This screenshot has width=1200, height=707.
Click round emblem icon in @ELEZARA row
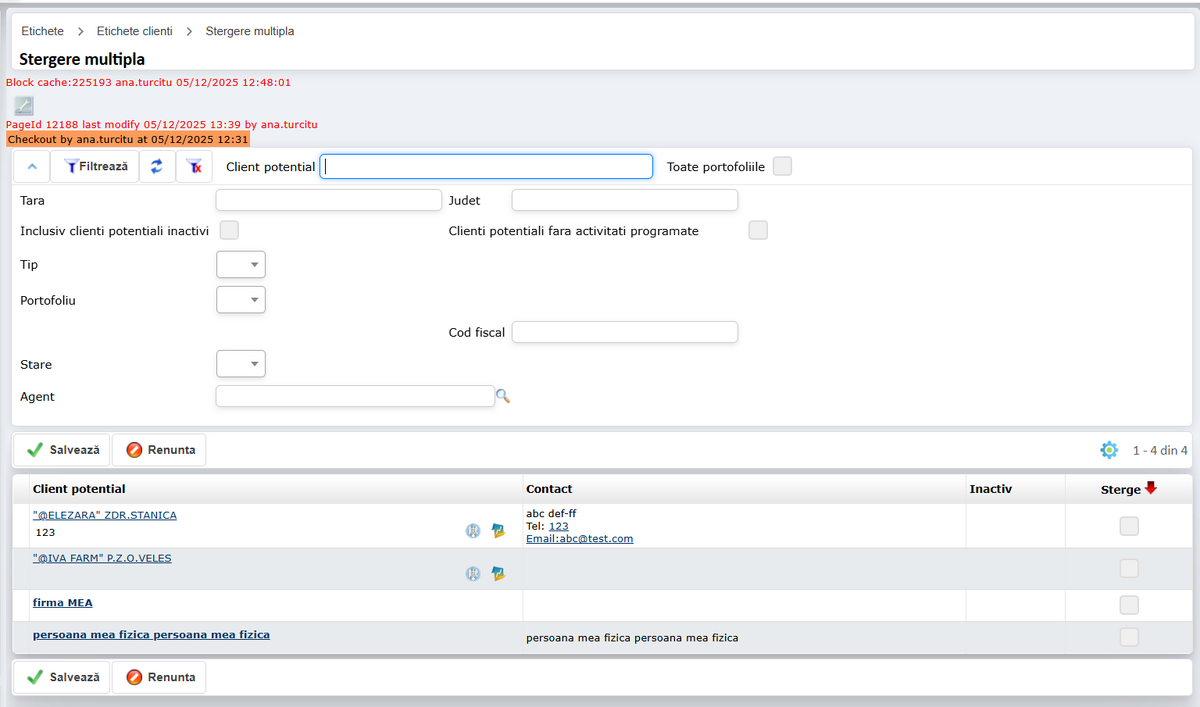473,531
